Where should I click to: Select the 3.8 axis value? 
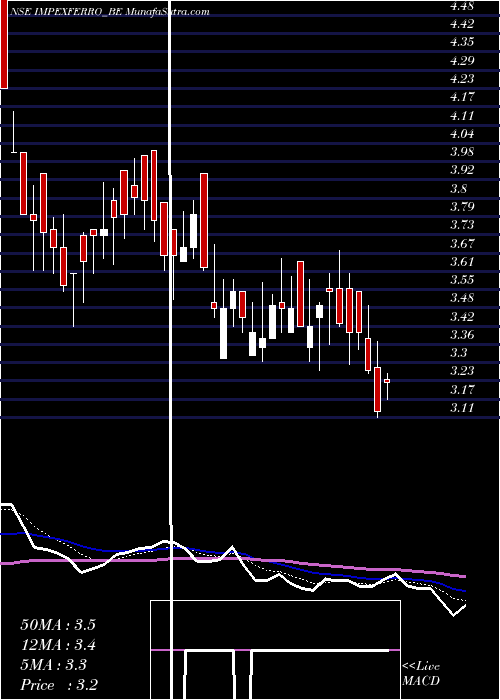pos(458,188)
